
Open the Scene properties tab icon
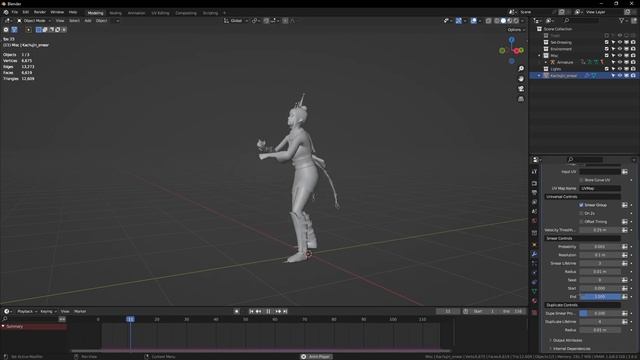[x=534, y=211]
